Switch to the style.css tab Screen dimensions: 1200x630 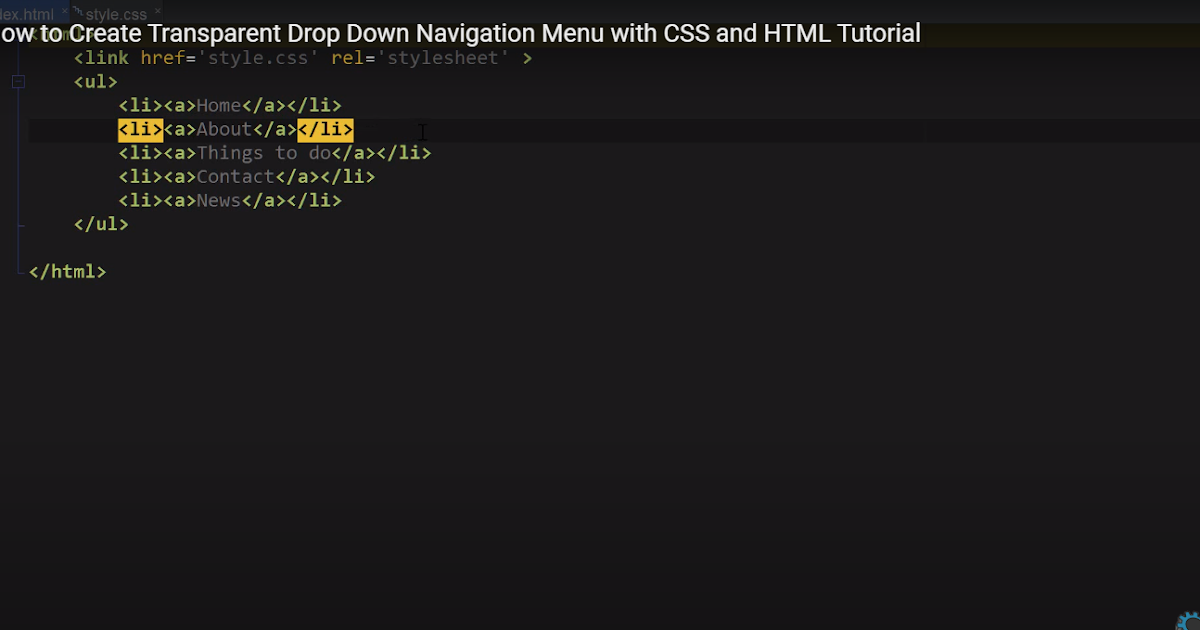pyautogui.click(x=115, y=14)
